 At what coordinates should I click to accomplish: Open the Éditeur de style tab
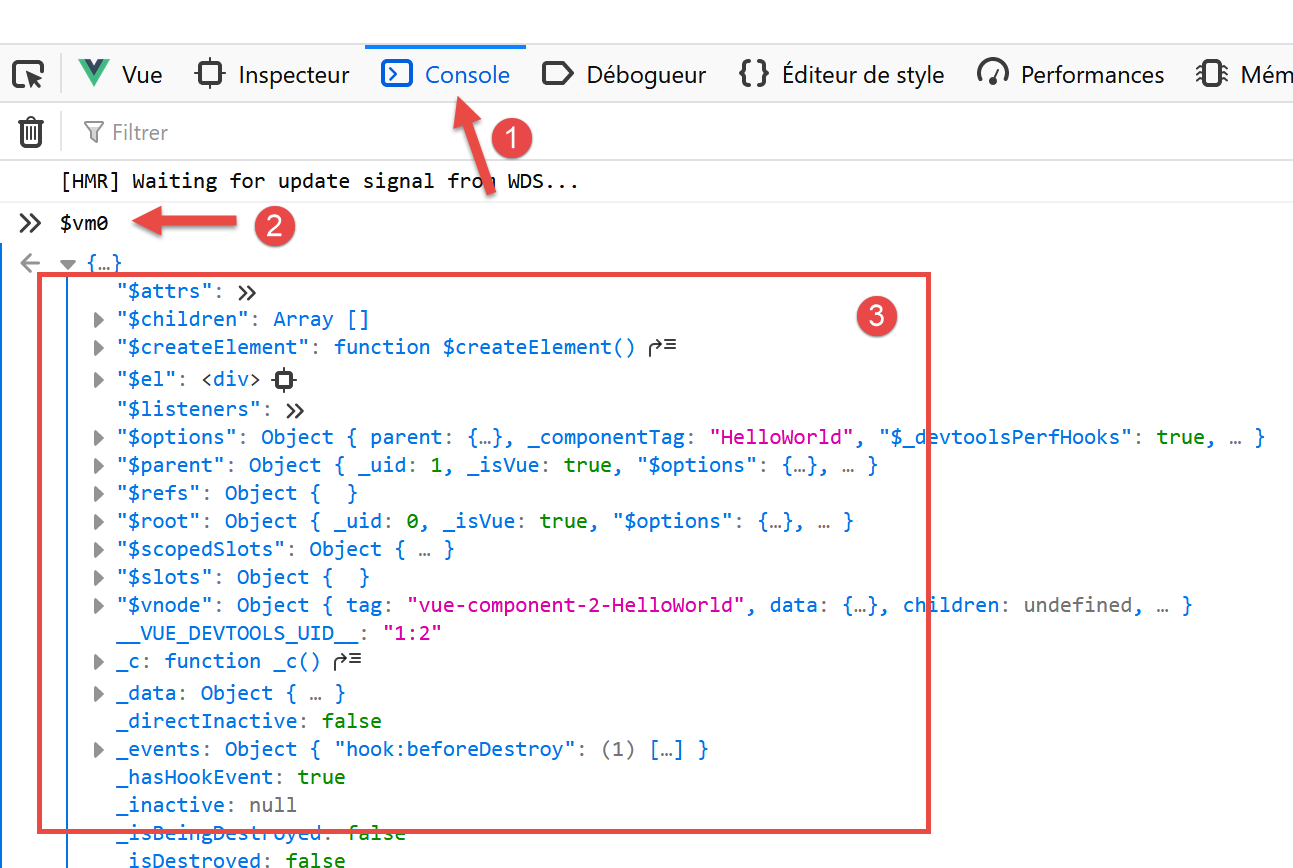[x=841, y=75]
